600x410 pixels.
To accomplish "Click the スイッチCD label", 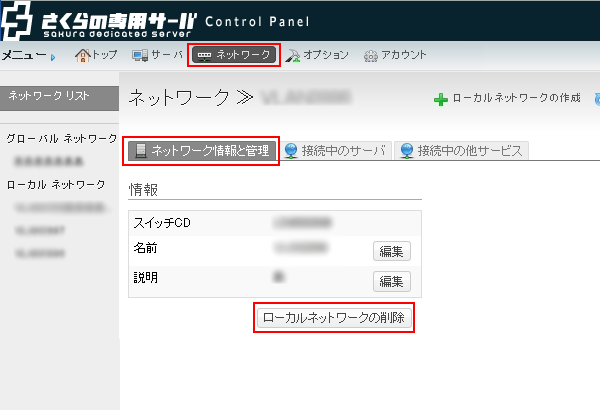I will [x=162, y=222].
